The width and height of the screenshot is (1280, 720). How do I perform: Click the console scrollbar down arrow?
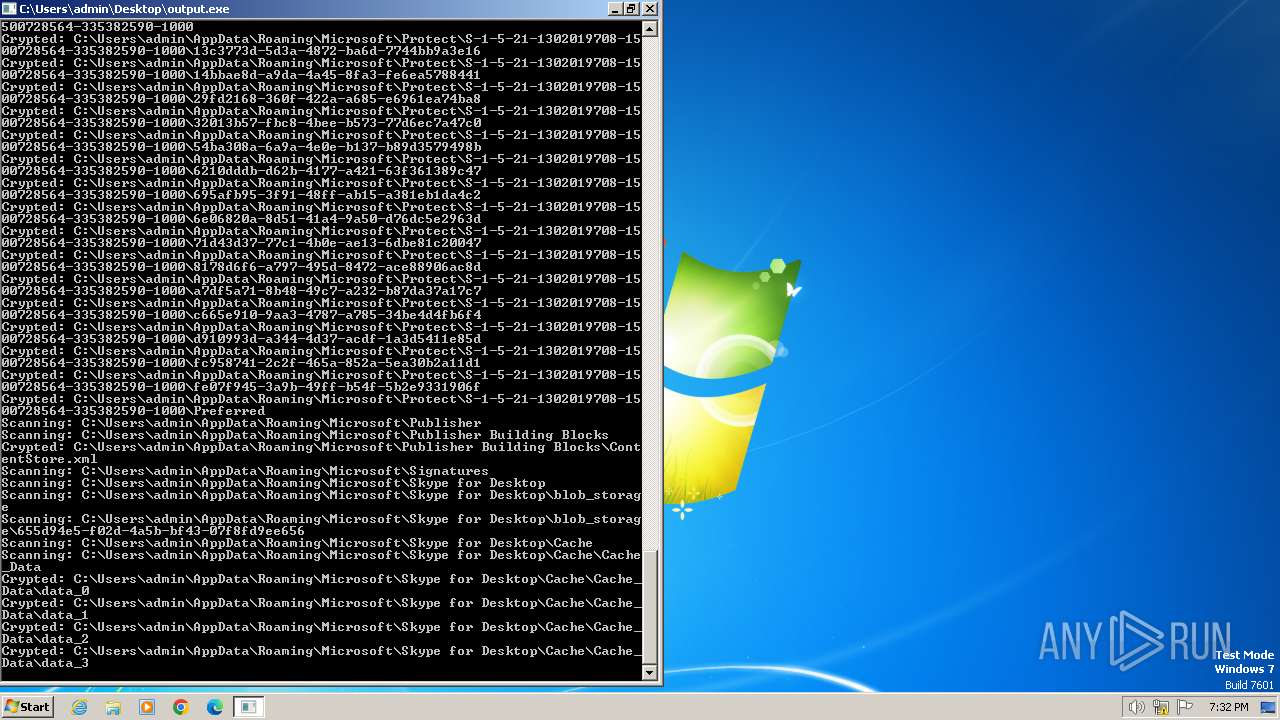tap(650, 673)
